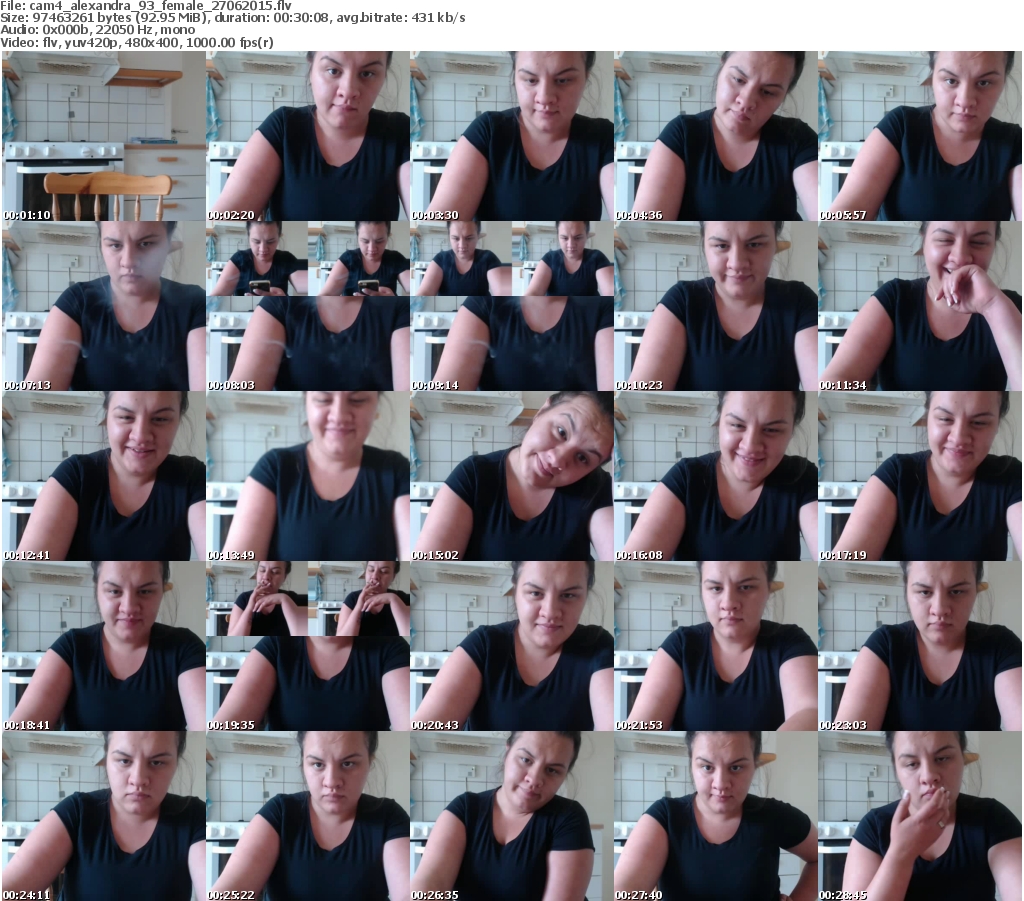Viewport: 1024px width, 901px height.
Task: Click the Size line showing 92.95 MiB
Action: 232,18
